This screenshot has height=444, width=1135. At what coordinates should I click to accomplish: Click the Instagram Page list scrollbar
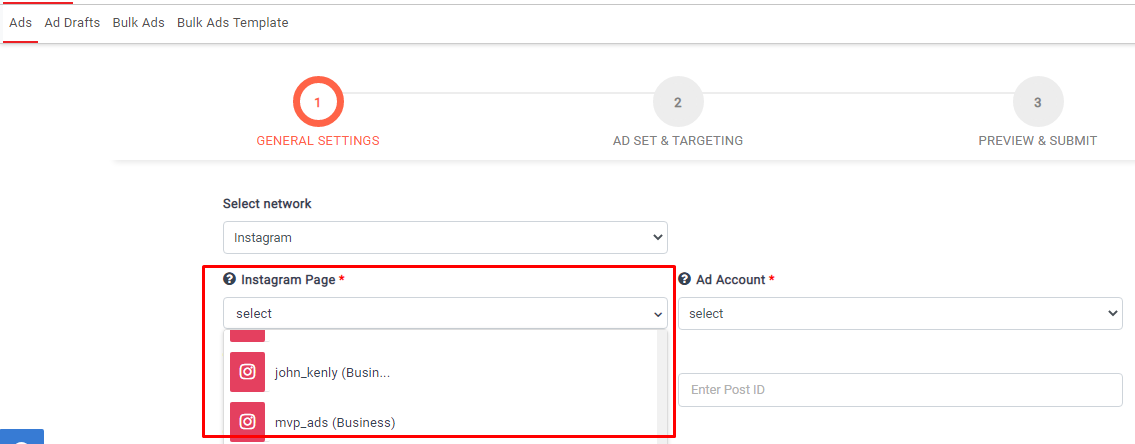click(x=661, y=385)
